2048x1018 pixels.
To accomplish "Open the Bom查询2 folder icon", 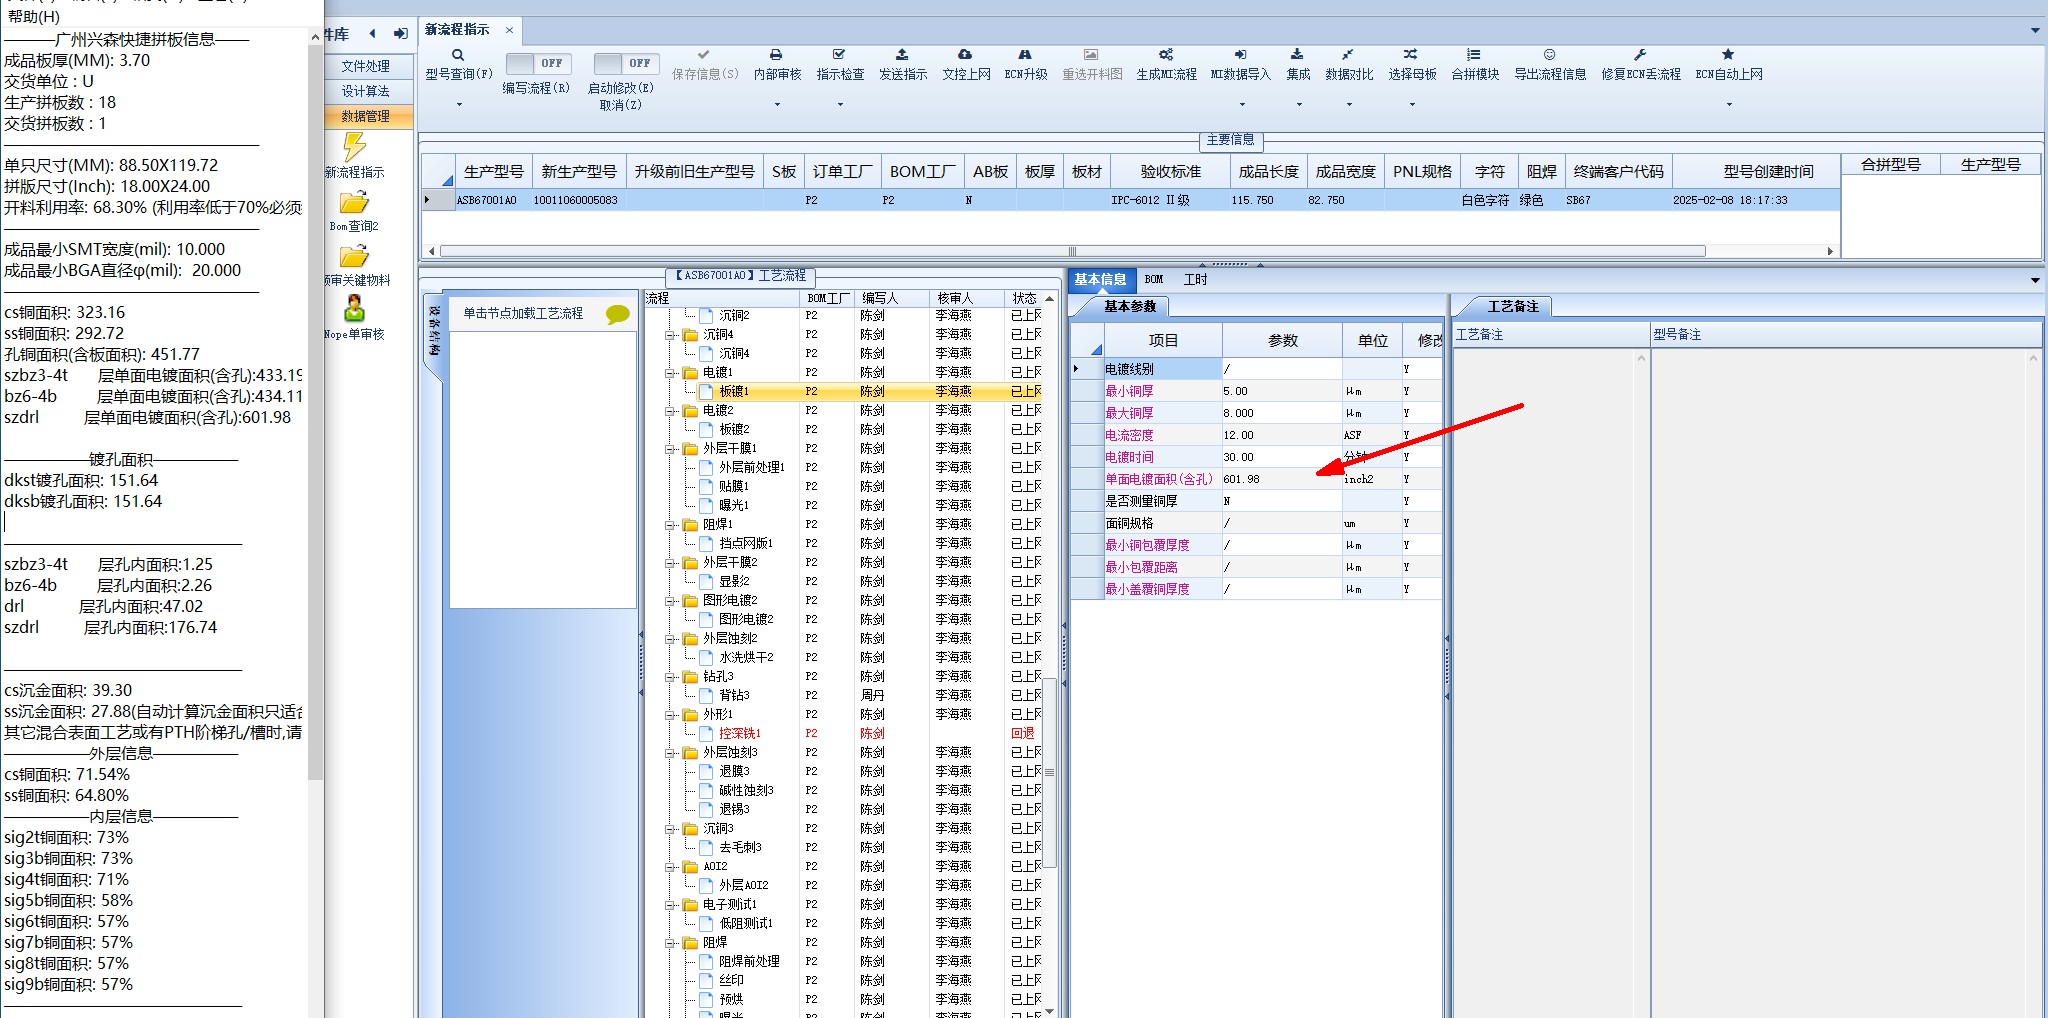I will coord(354,203).
